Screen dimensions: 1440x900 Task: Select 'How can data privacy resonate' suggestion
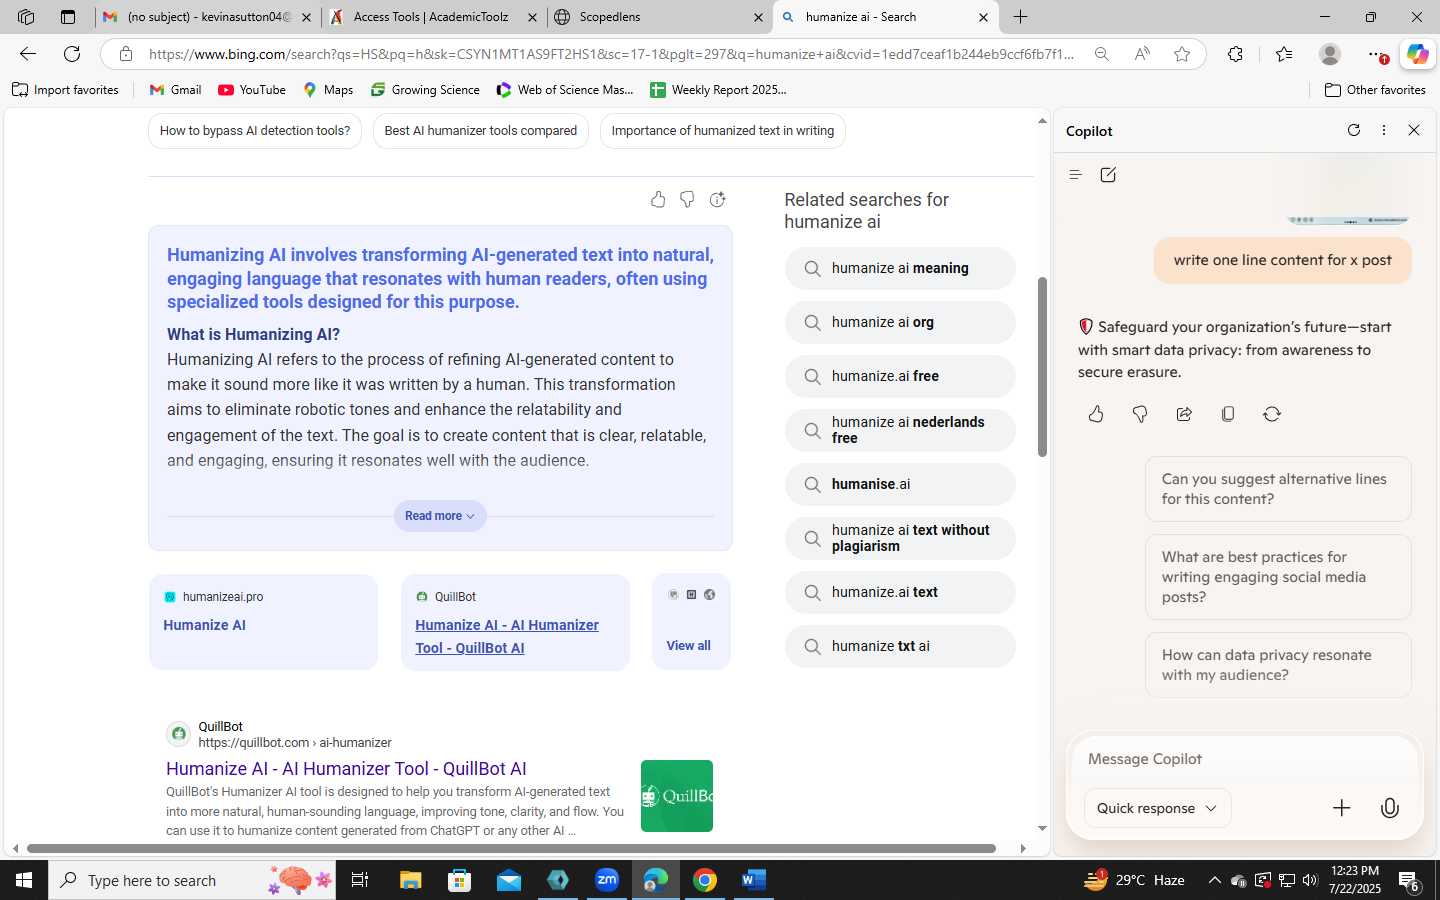tap(1278, 665)
